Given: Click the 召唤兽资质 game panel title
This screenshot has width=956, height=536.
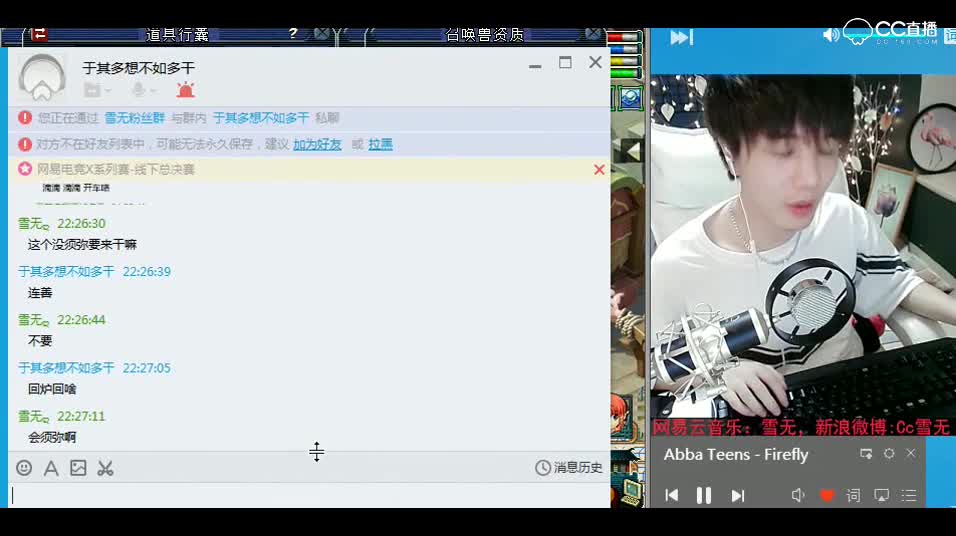Looking at the screenshot, I should [485, 35].
